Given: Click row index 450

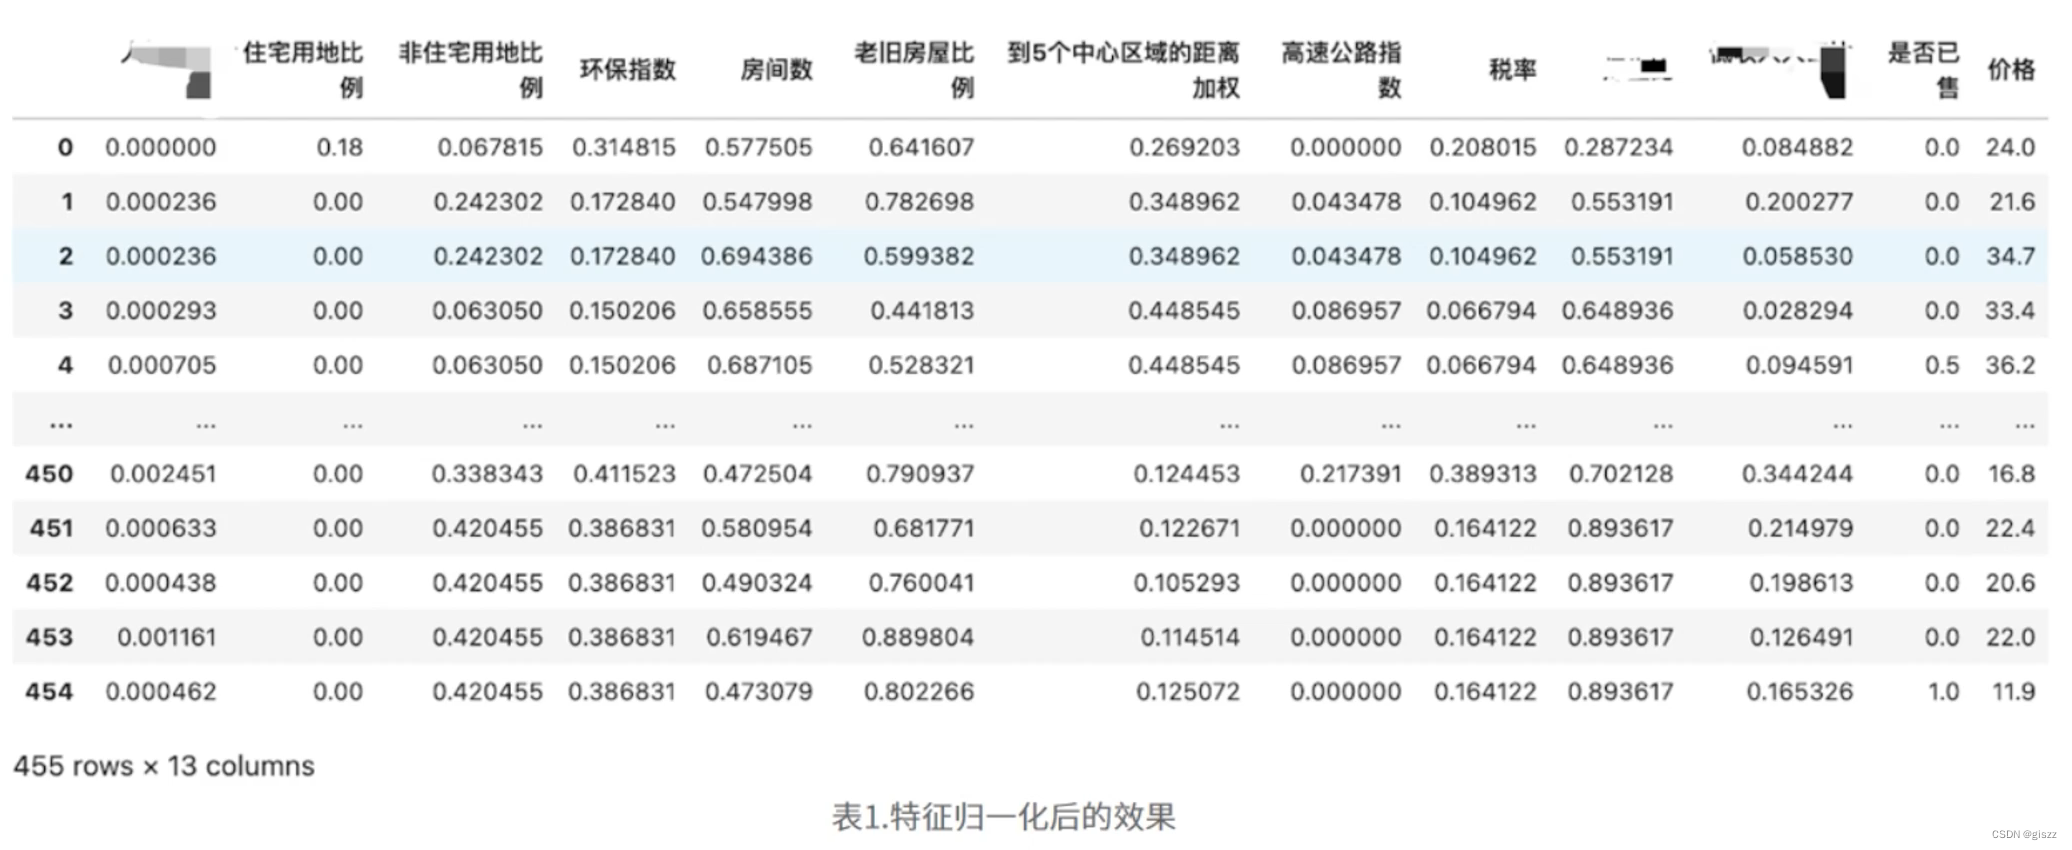Looking at the screenshot, I should [x=50, y=474].
